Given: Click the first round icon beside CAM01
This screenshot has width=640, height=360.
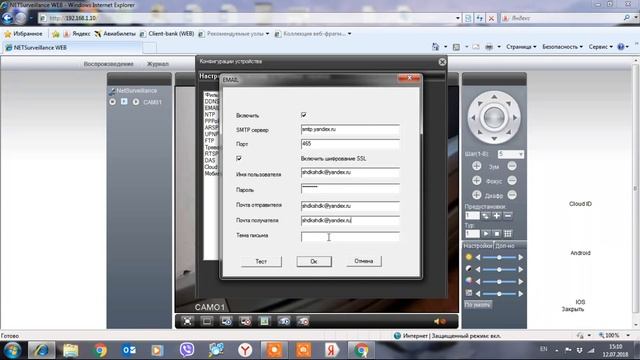Looking at the screenshot, I should [113, 102].
